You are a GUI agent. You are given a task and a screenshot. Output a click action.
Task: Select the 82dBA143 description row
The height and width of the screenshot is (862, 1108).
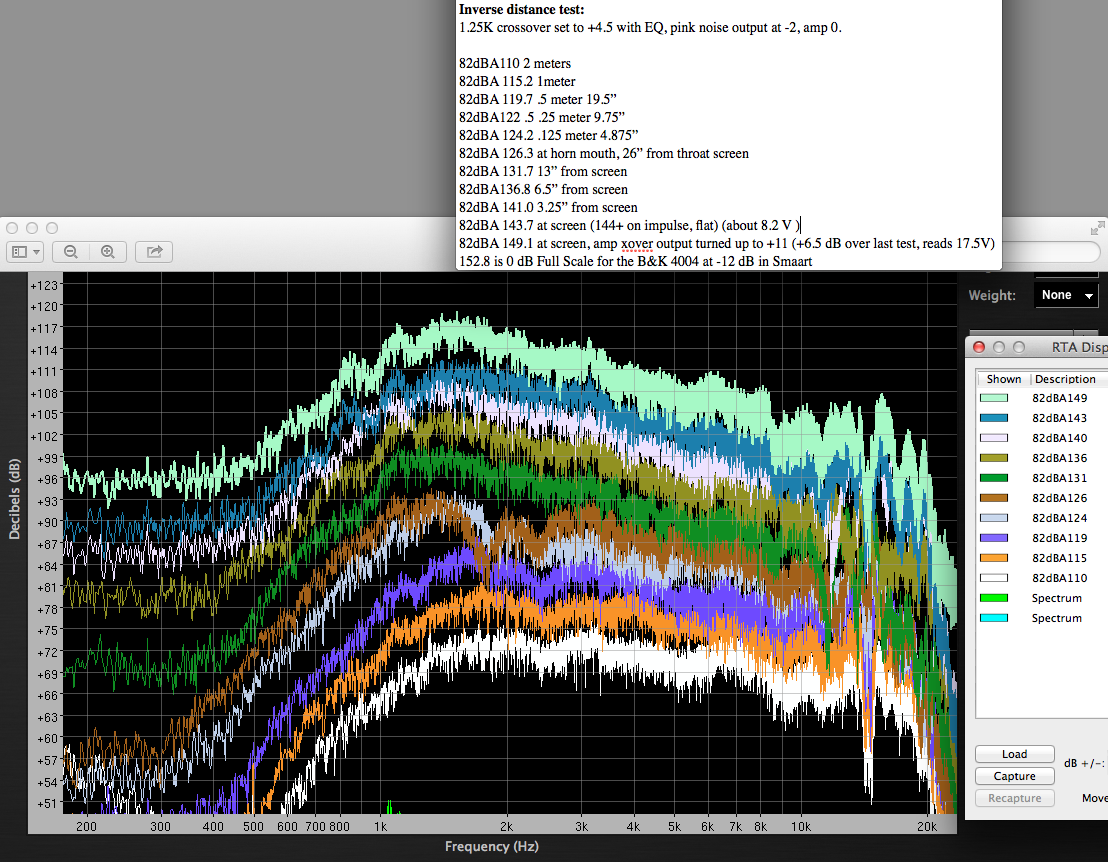tap(1059, 418)
